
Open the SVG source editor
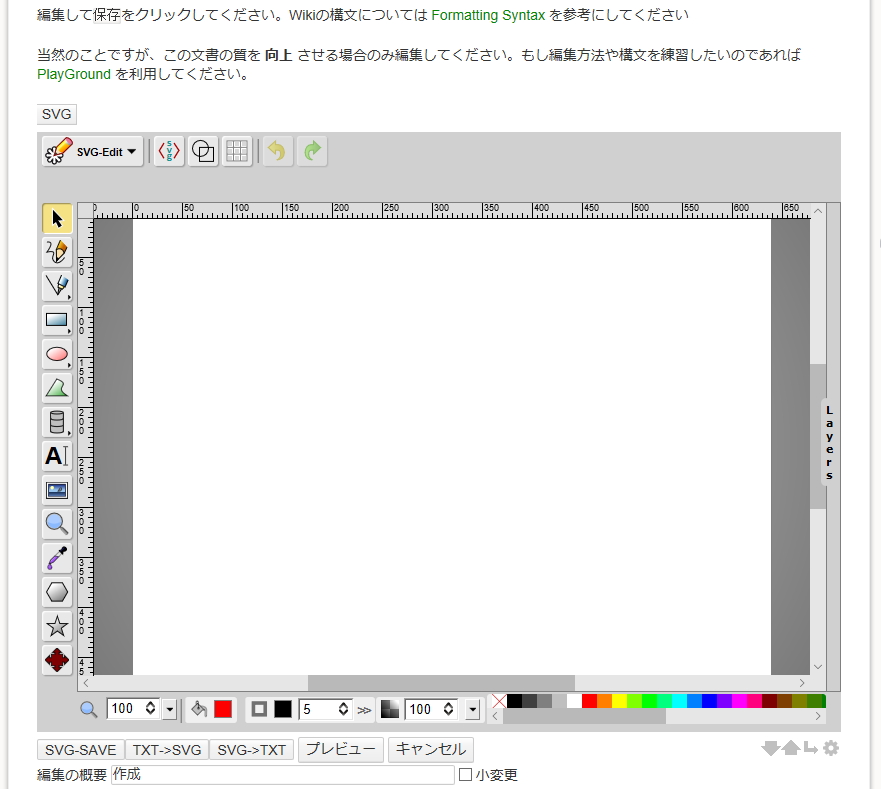170,151
